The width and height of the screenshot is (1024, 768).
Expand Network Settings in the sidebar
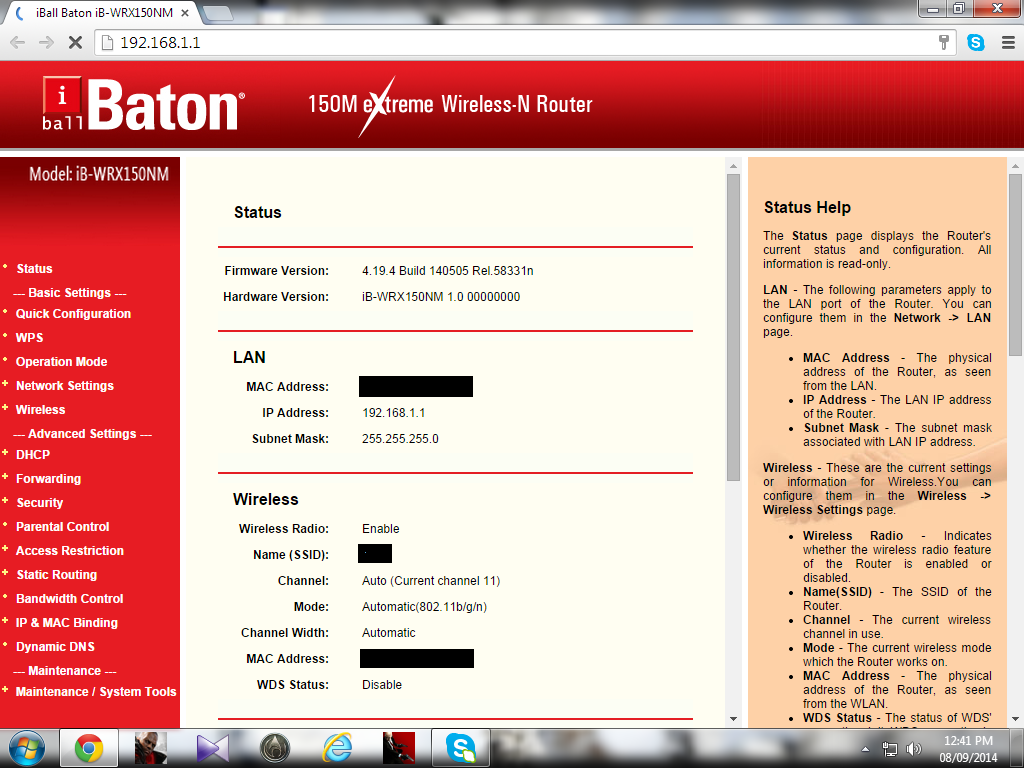pos(63,385)
